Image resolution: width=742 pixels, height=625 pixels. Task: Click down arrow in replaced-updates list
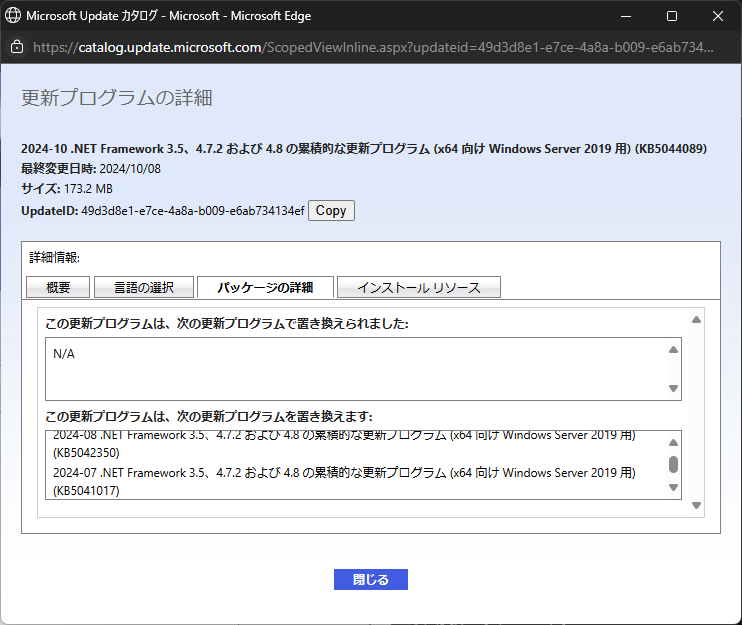[x=673, y=487]
